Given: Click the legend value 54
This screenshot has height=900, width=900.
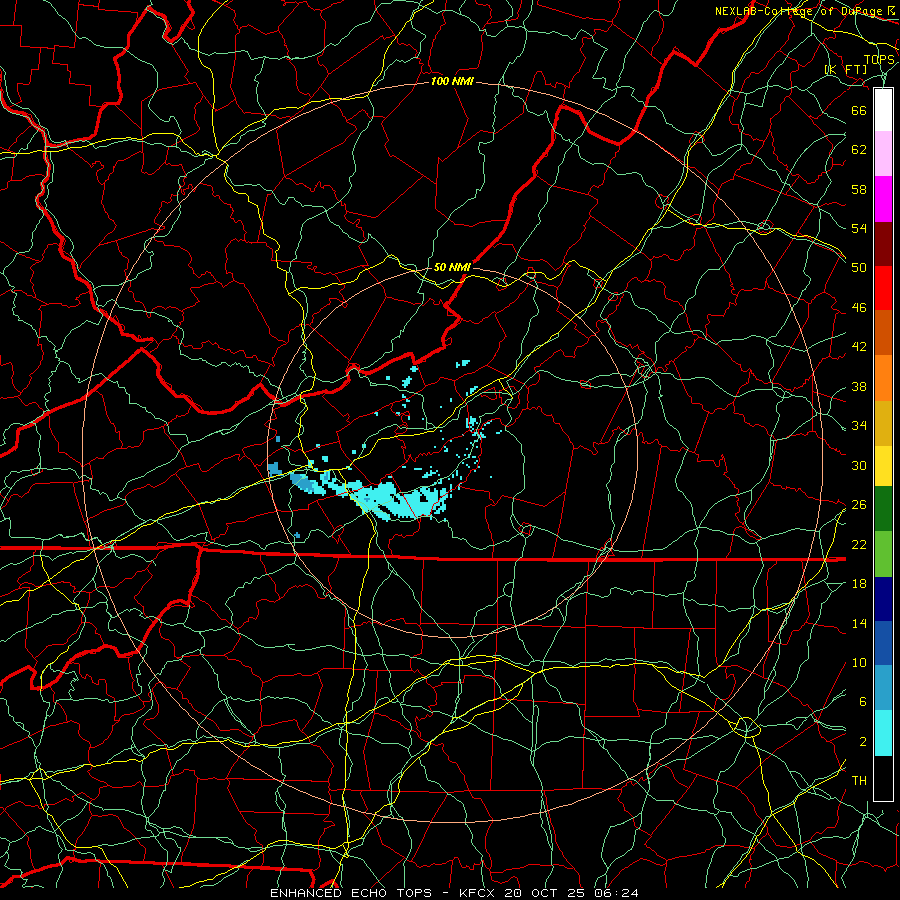Looking at the screenshot, I should pos(859,228).
